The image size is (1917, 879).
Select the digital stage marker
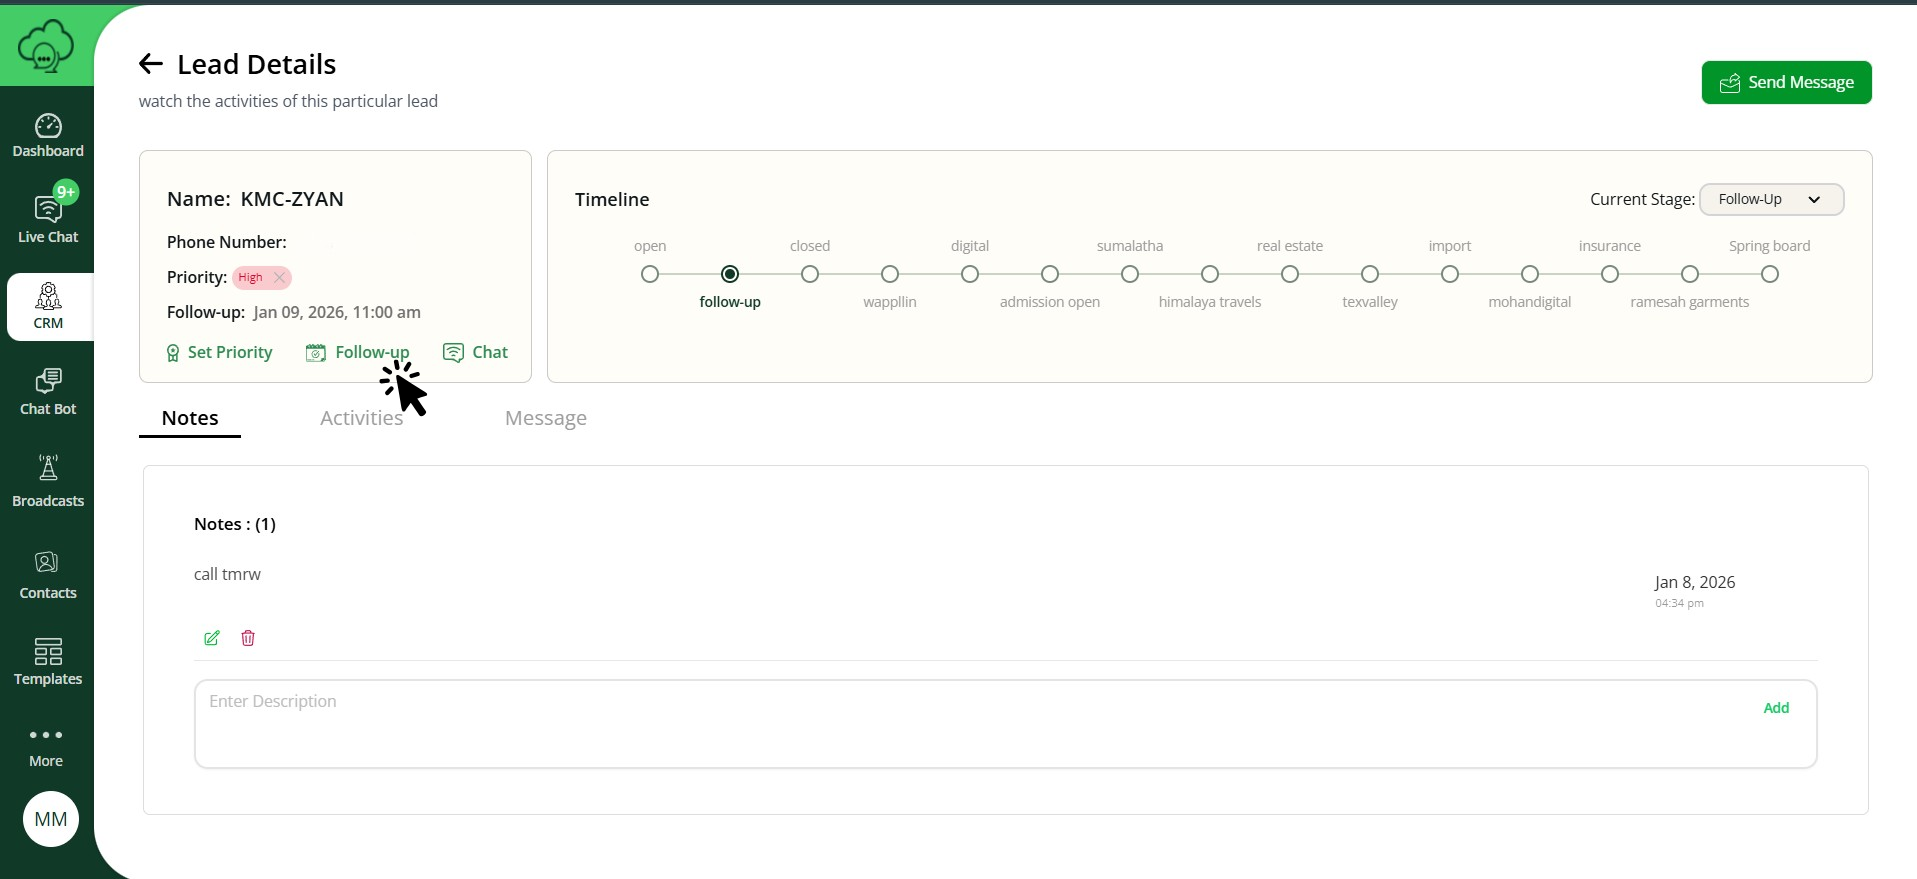click(970, 274)
